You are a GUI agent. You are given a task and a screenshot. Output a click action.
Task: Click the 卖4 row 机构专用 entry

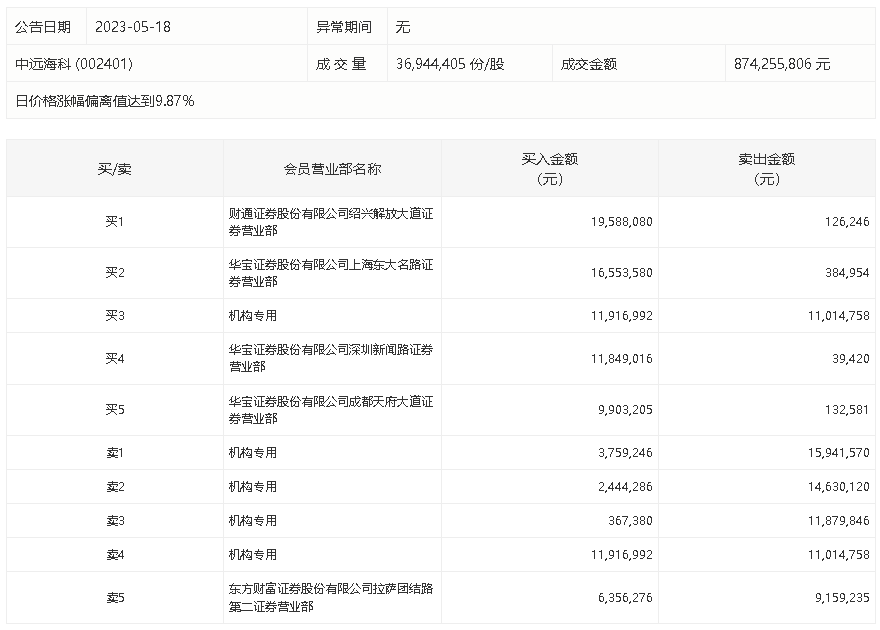click(253, 555)
